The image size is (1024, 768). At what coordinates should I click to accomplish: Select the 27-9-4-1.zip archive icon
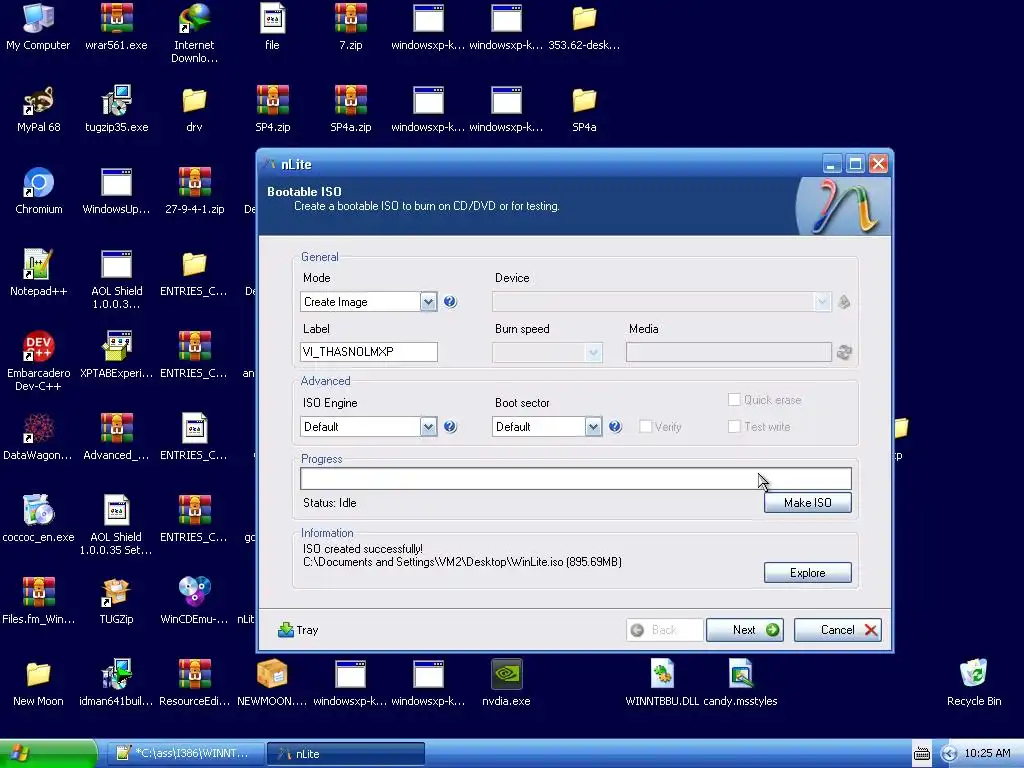coord(194,191)
